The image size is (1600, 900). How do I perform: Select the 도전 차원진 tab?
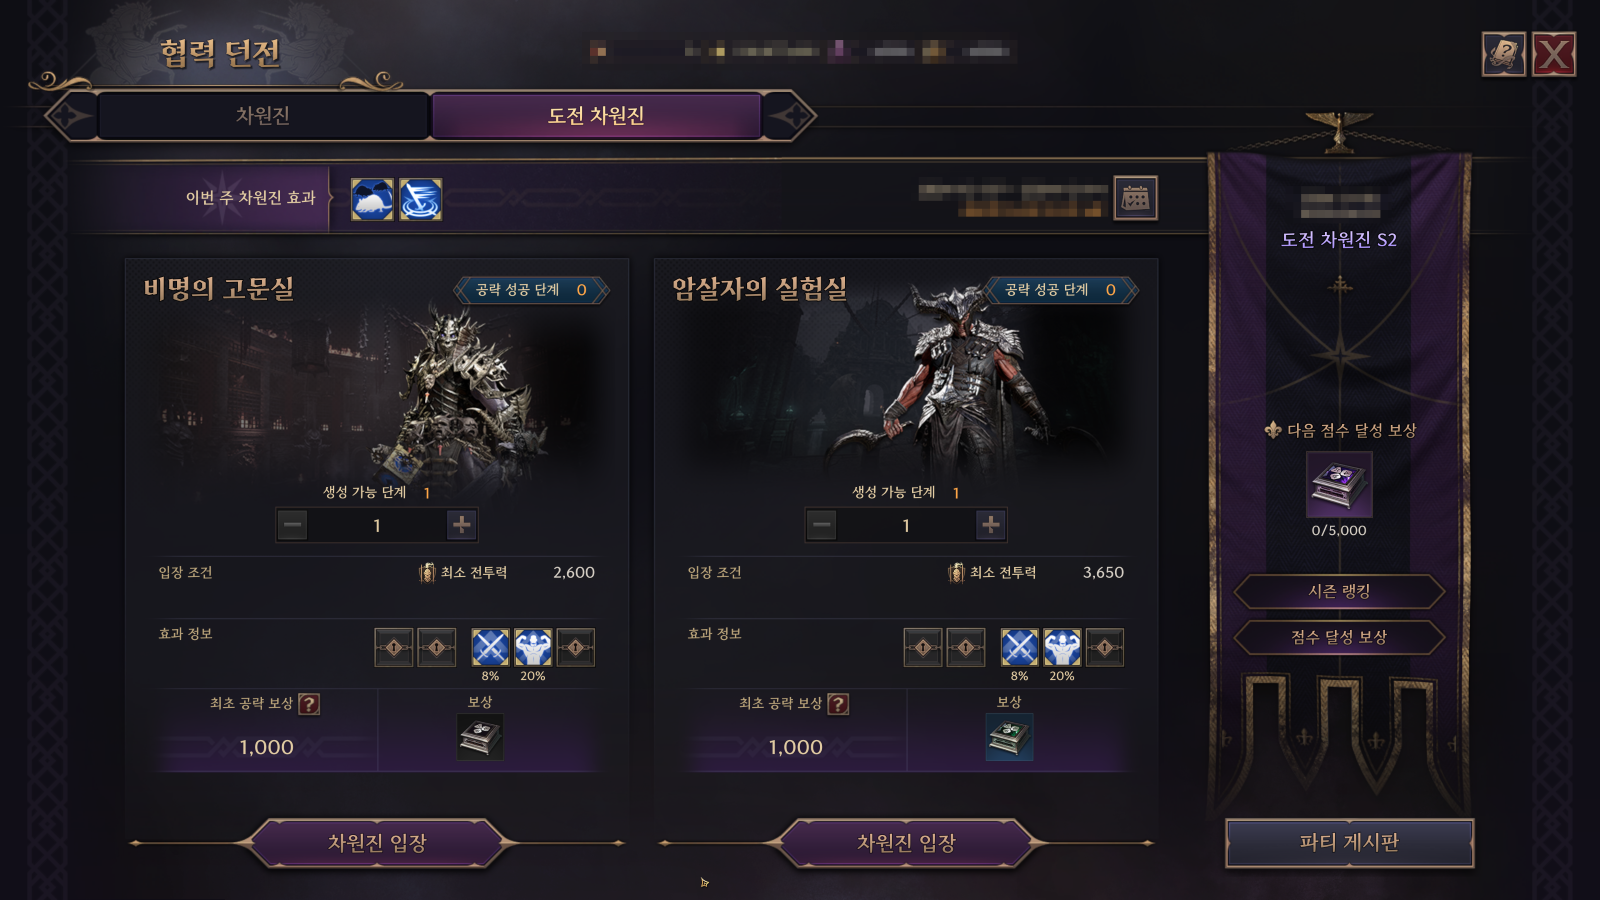point(596,116)
